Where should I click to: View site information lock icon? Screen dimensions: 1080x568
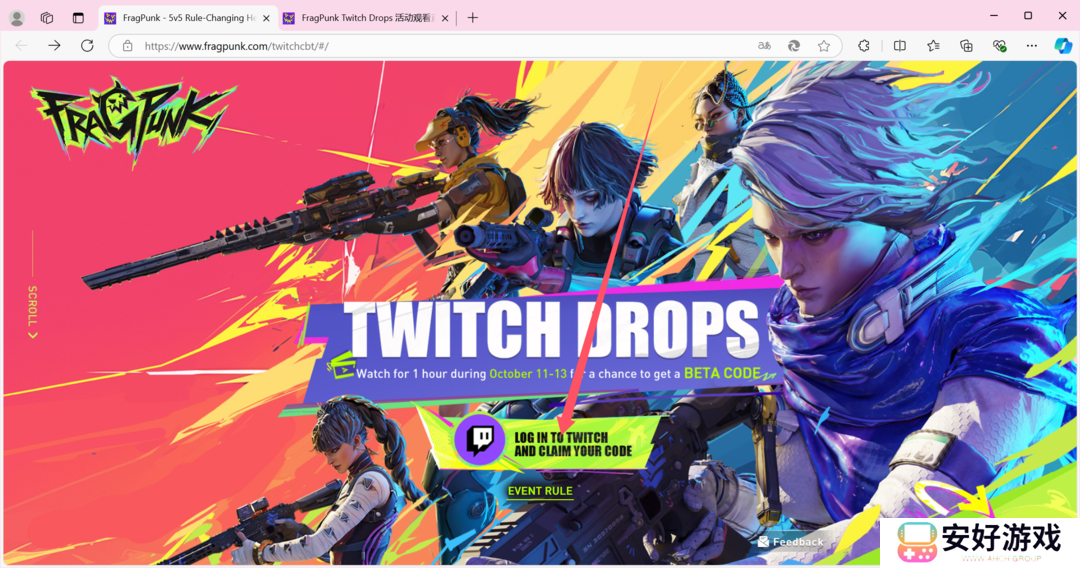(127, 46)
